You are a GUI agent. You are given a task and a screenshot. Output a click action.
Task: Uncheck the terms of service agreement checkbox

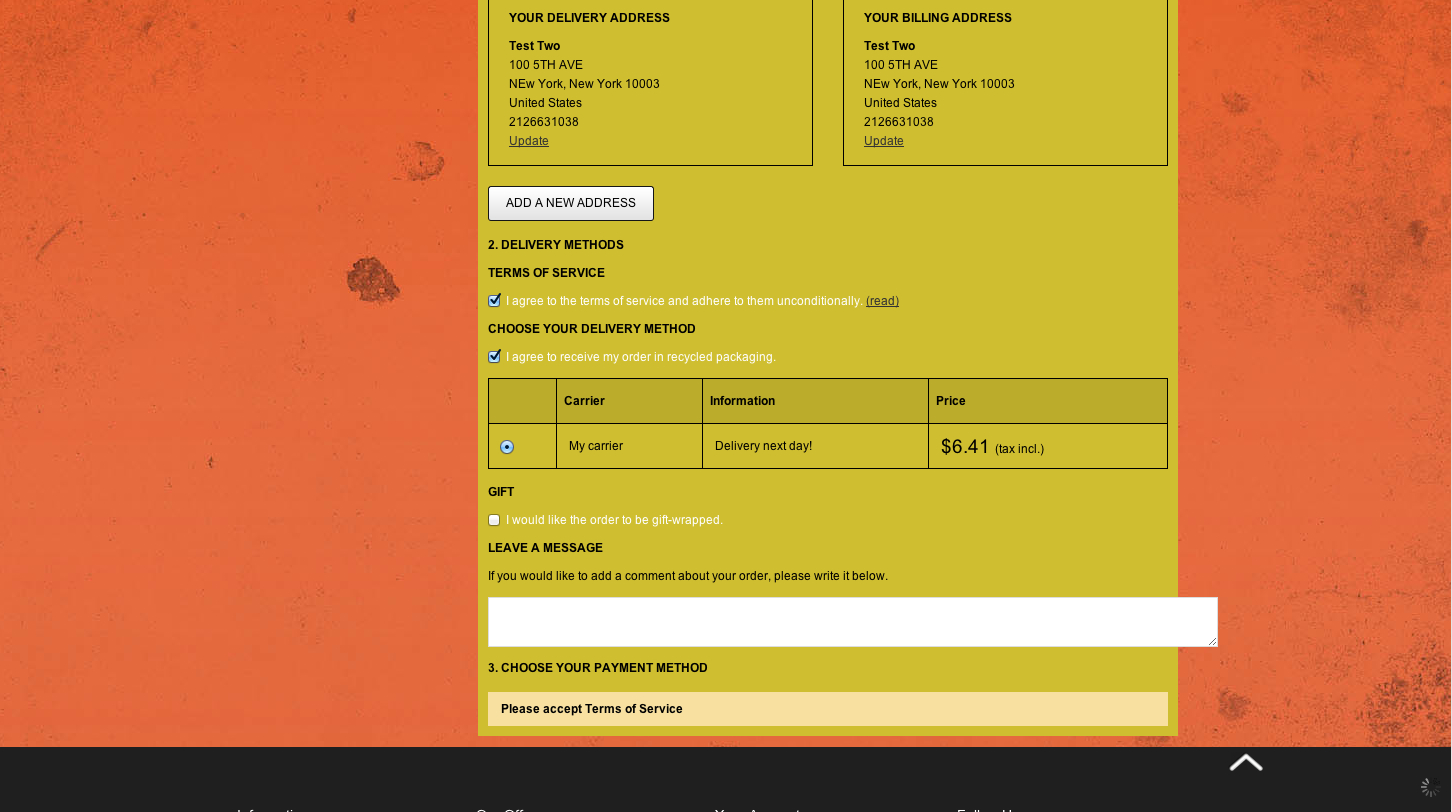tap(494, 301)
